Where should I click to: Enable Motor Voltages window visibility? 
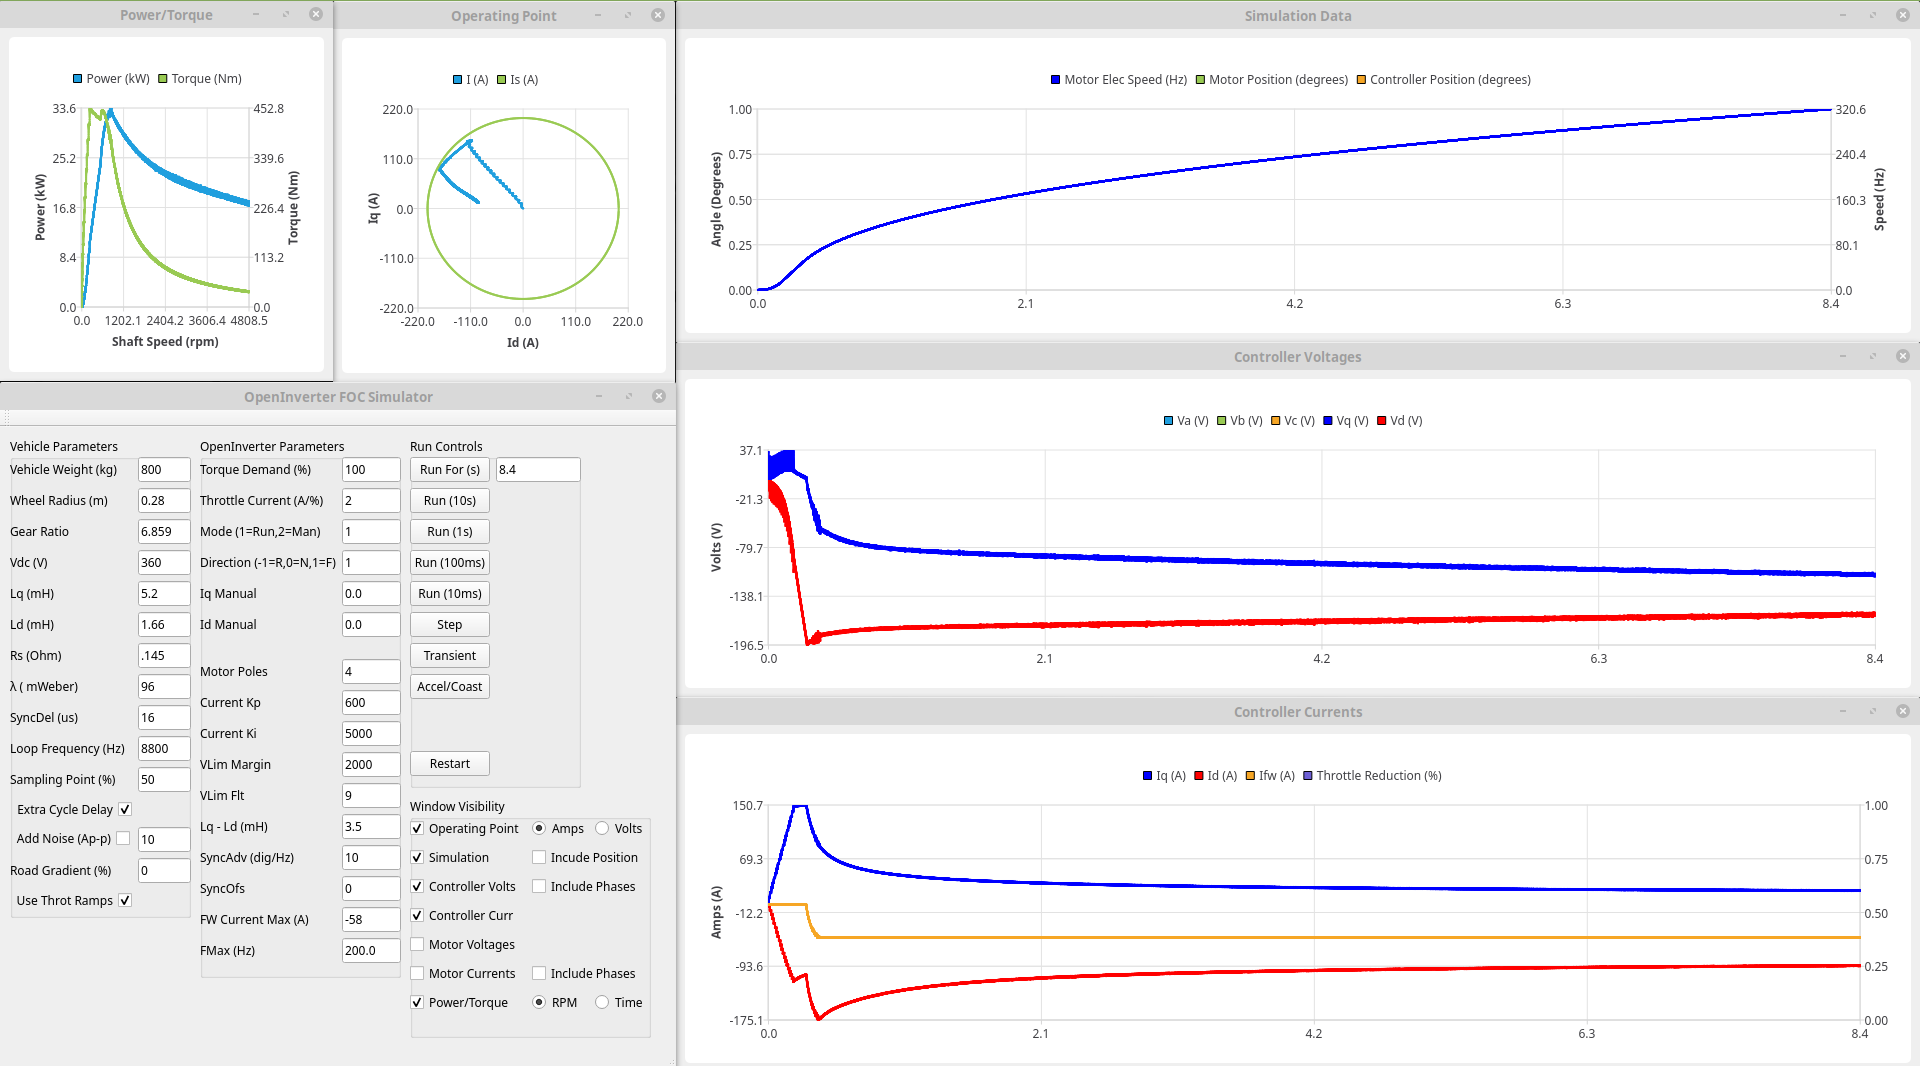click(418, 945)
